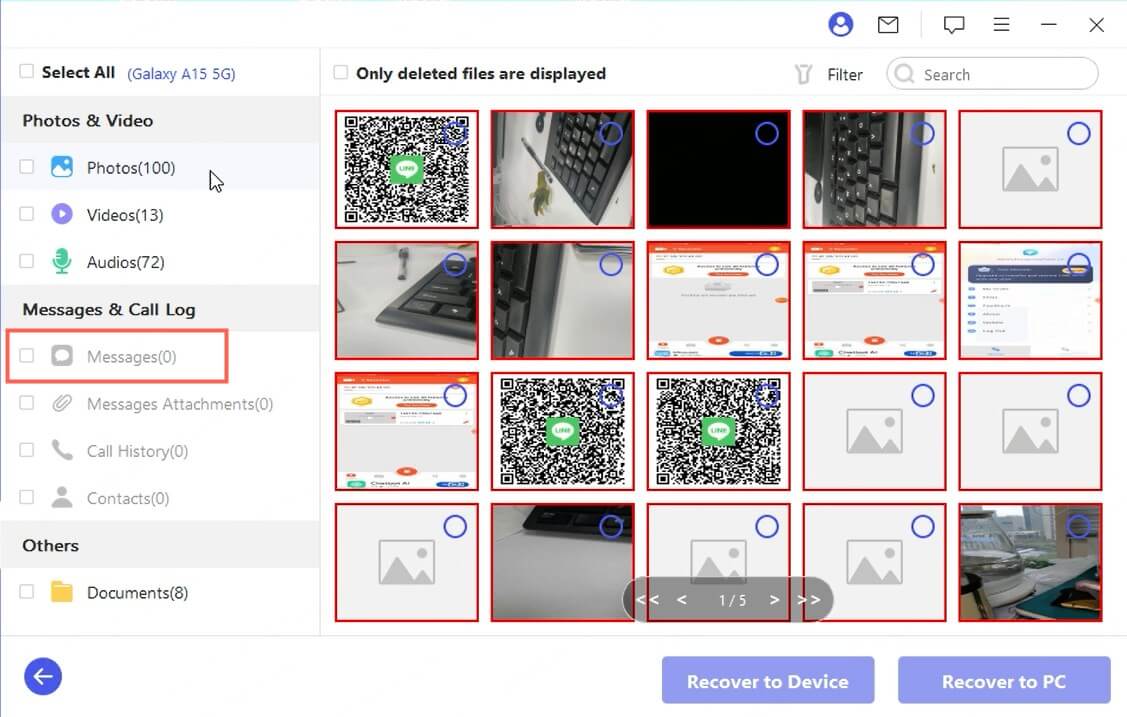Check the Messages Attachments(0) checkbox

coord(27,402)
